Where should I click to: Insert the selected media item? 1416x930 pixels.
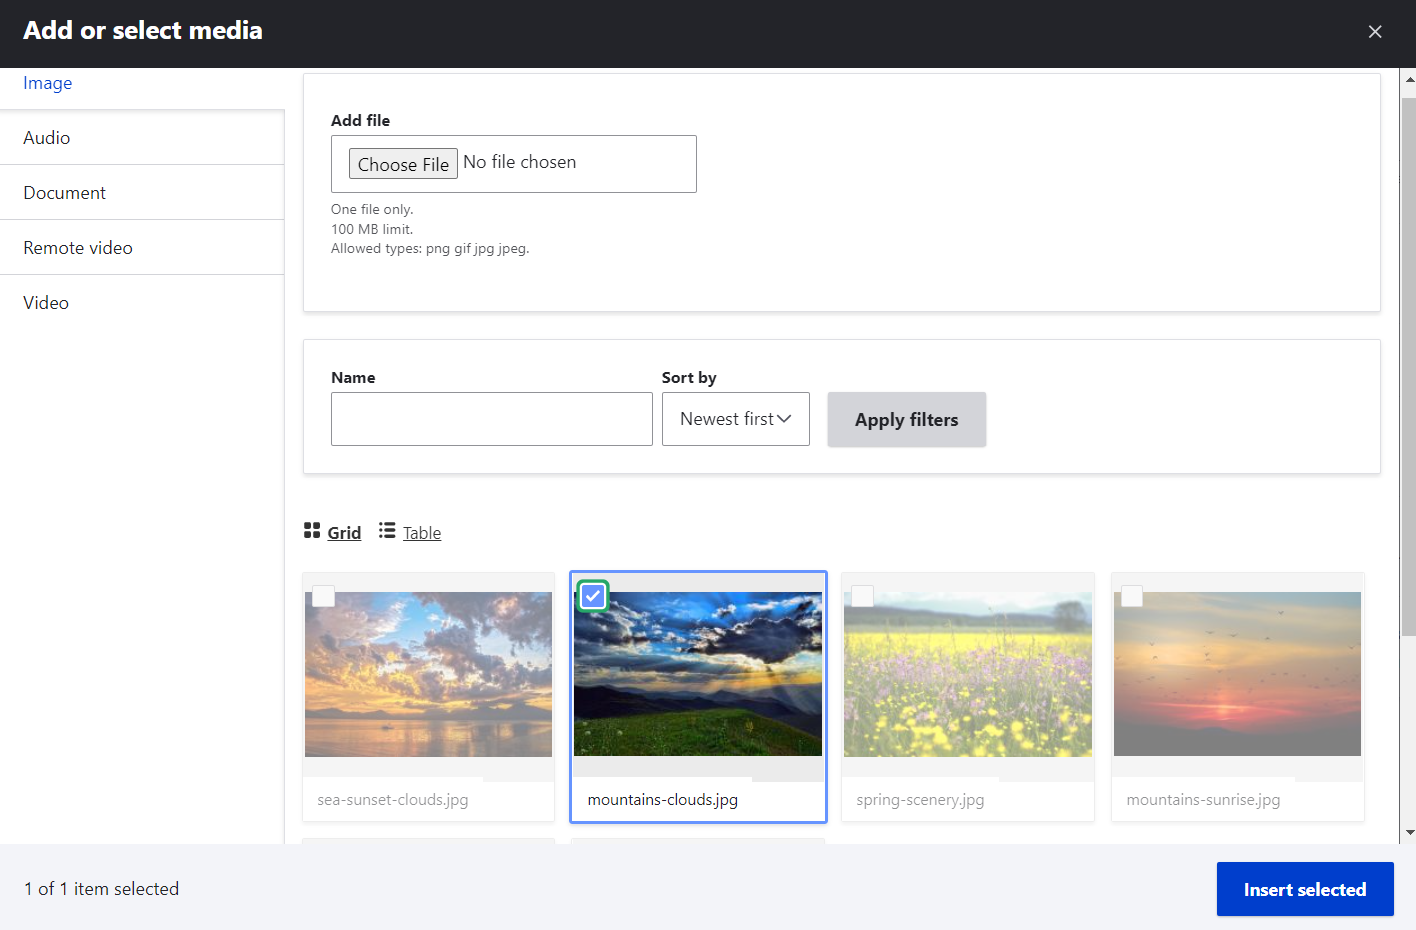pyautogui.click(x=1304, y=888)
